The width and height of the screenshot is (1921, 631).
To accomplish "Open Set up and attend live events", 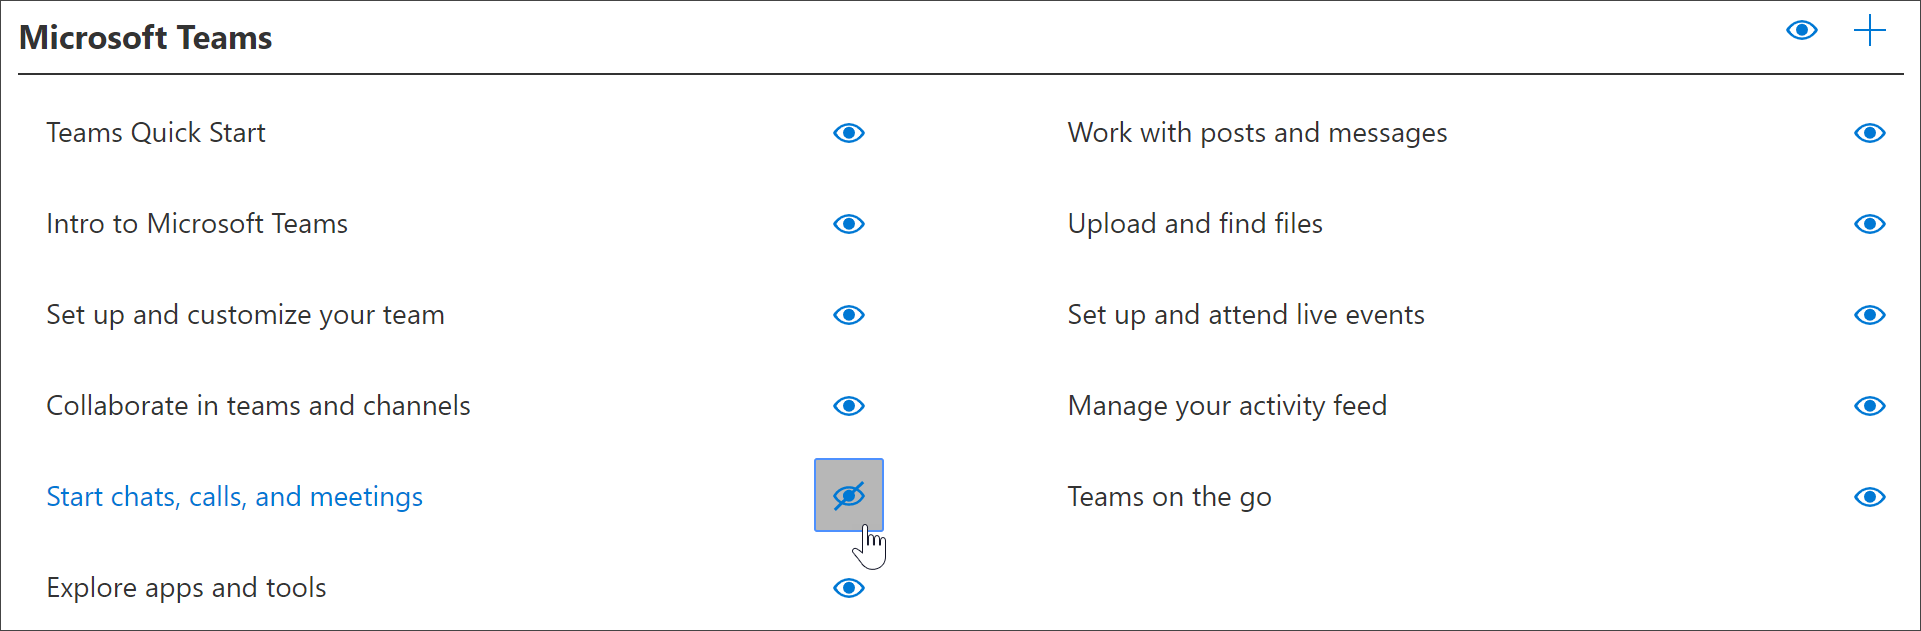I will click(x=1246, y=315).
